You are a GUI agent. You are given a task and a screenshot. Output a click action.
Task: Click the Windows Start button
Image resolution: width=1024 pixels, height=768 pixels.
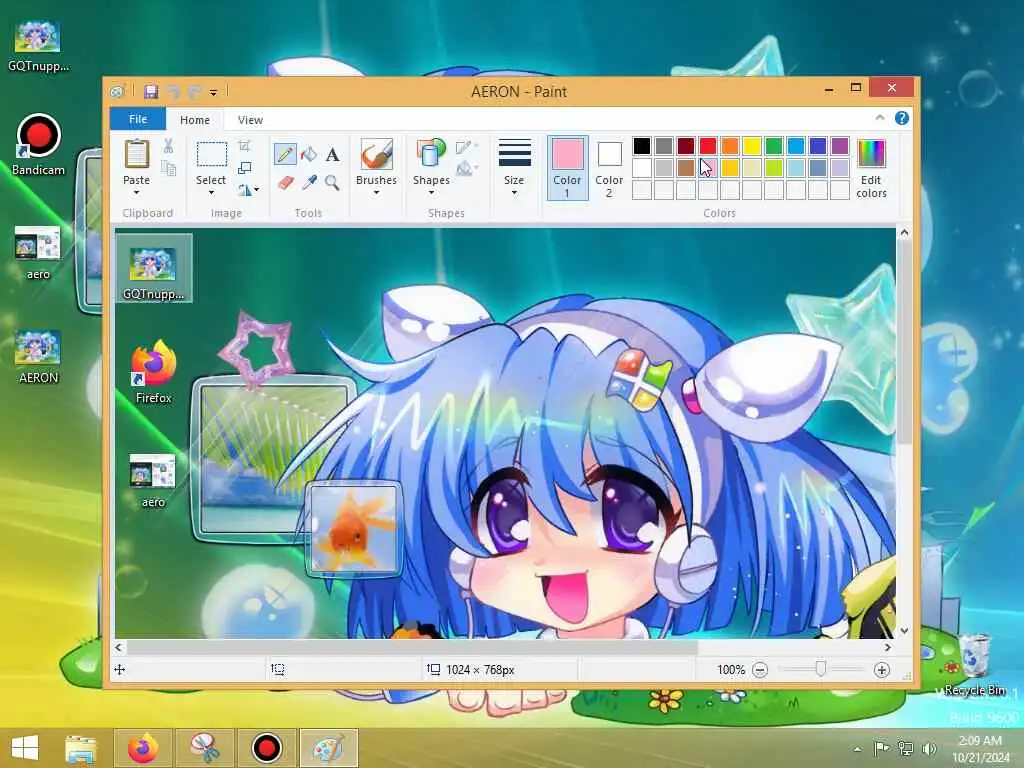pos(25,748)
